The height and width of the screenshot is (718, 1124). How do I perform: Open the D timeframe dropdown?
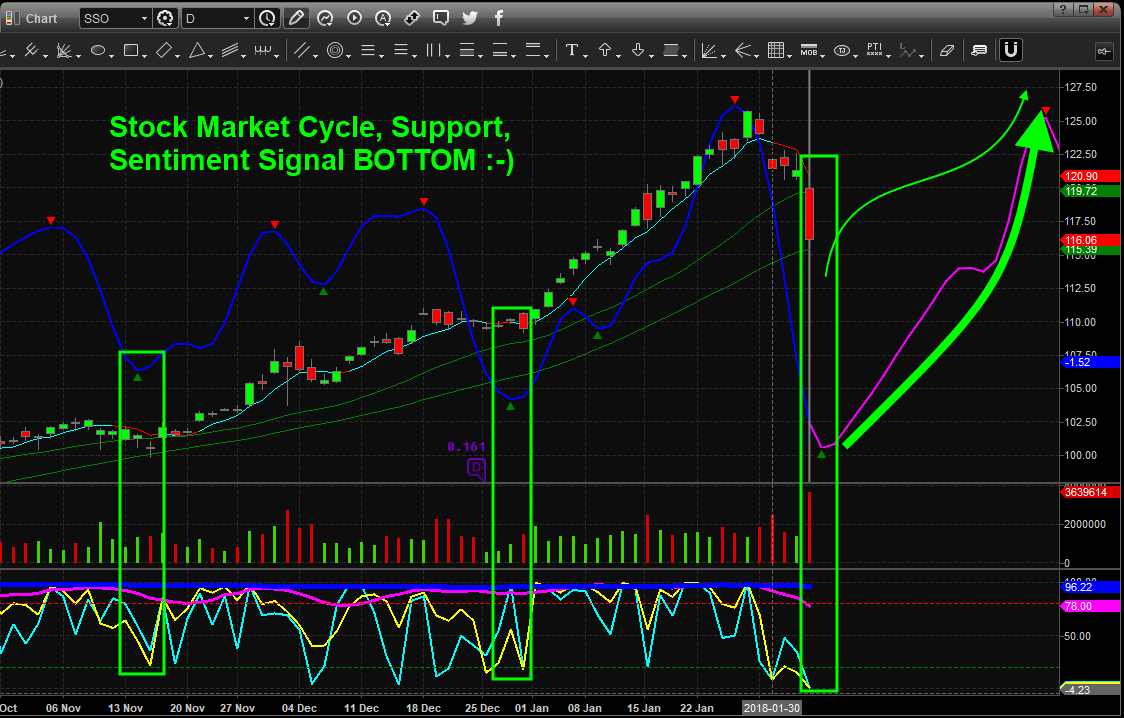point(217,18)
